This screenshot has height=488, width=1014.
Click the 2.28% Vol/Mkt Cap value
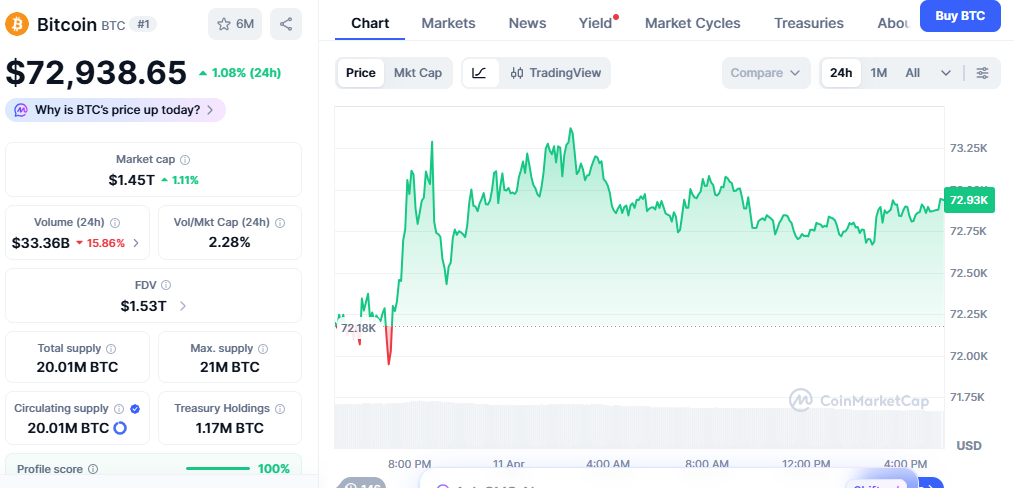click(x=229, y=242)
